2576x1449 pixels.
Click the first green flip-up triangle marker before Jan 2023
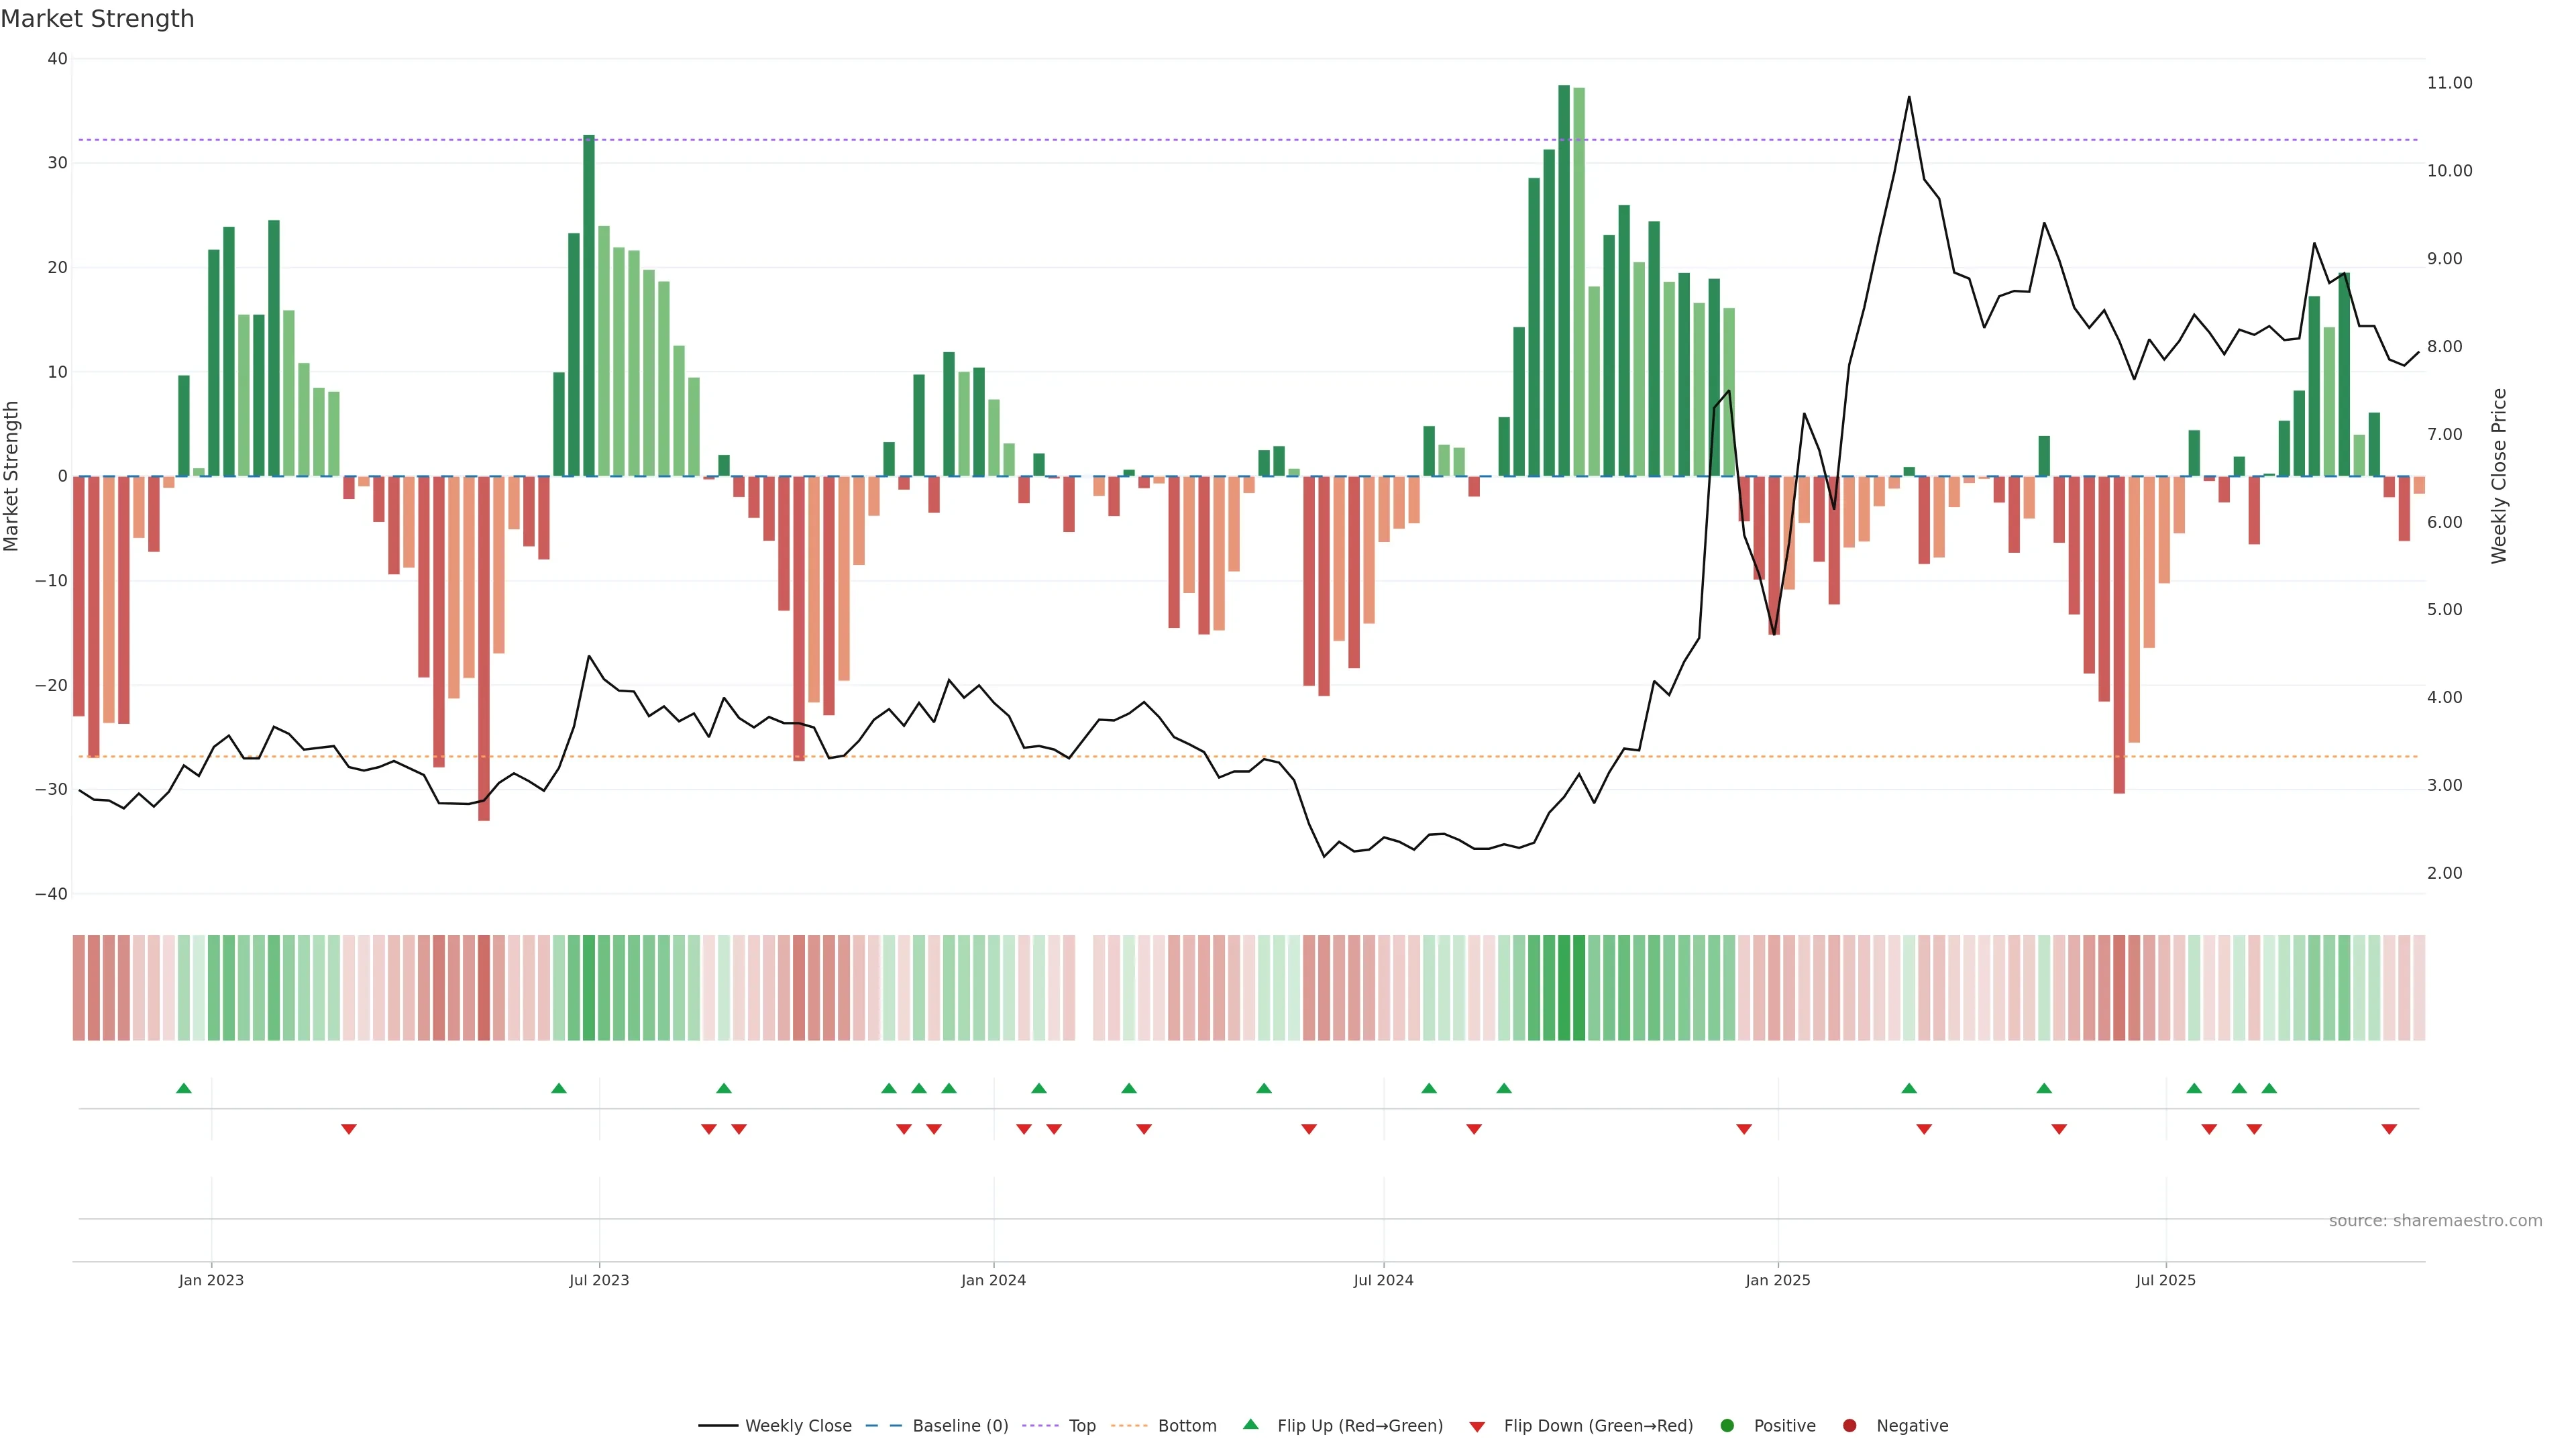tap(184, 1088)
